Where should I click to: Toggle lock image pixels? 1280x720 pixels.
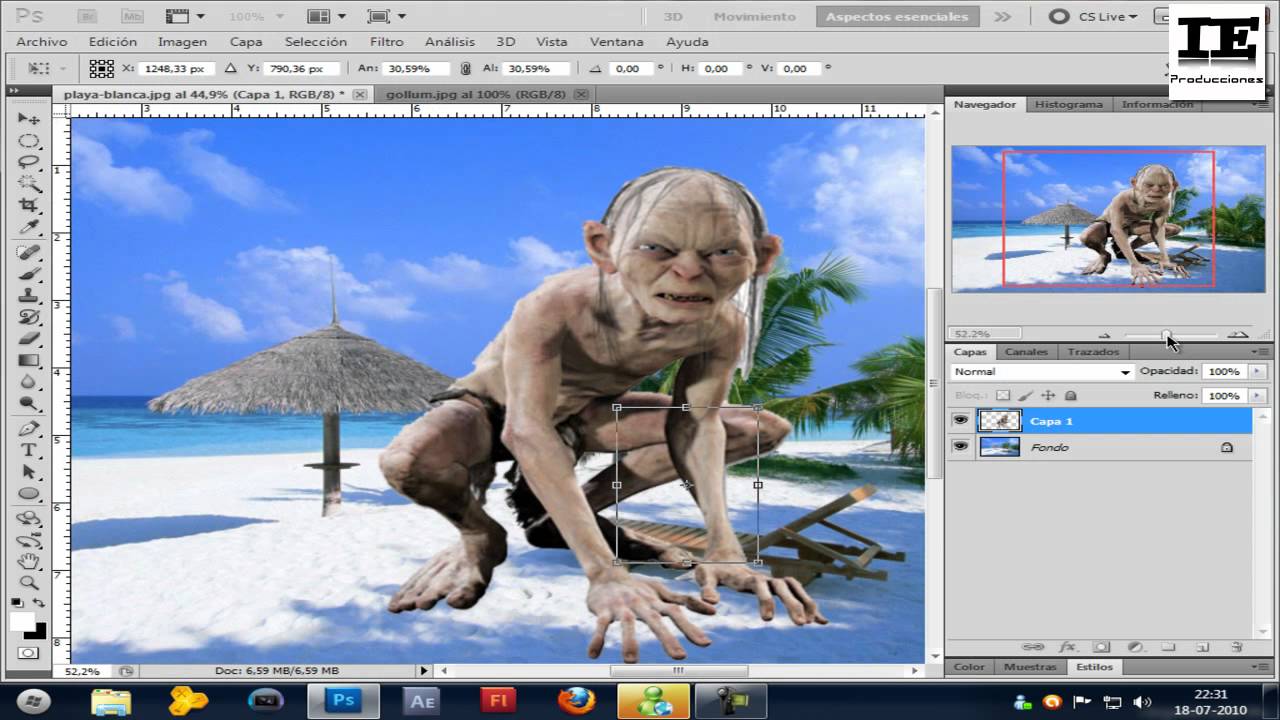coord(1026,396)
